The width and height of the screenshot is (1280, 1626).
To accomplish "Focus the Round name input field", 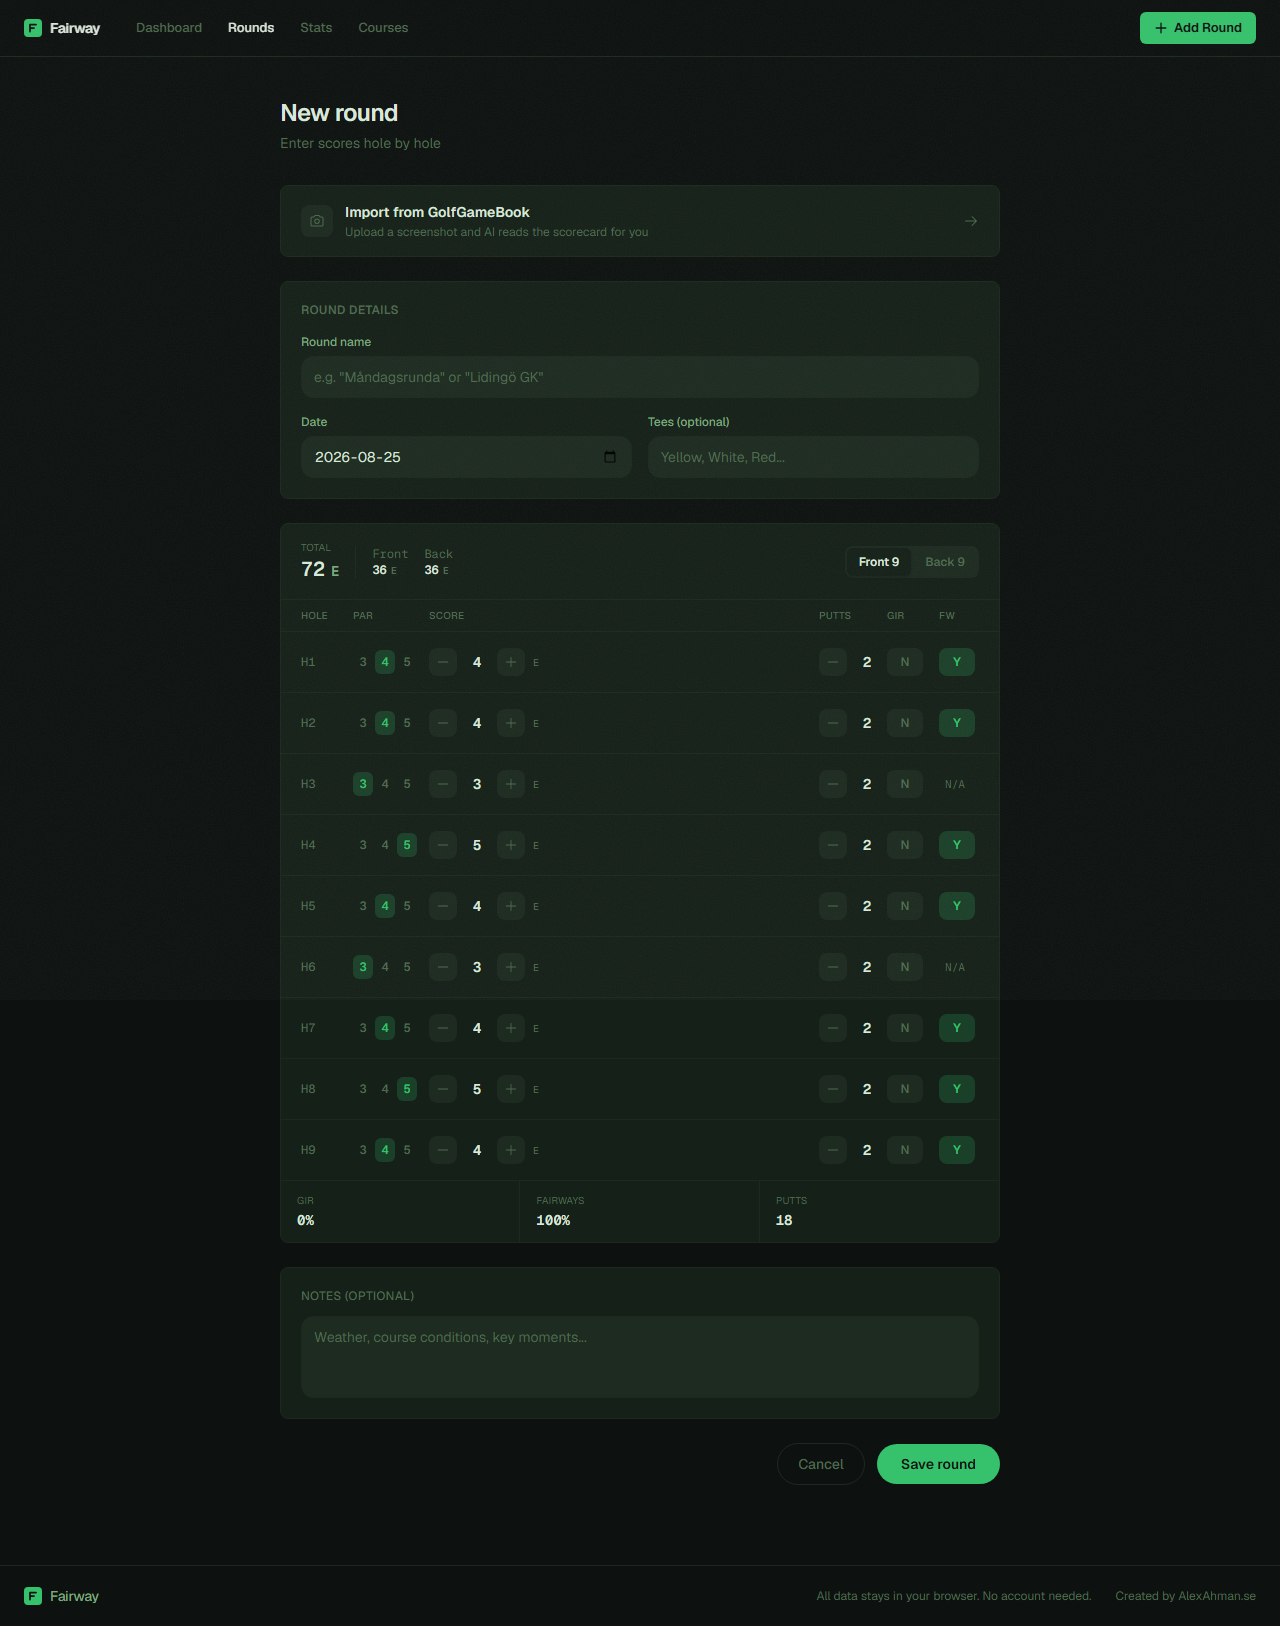I will 640,377.
